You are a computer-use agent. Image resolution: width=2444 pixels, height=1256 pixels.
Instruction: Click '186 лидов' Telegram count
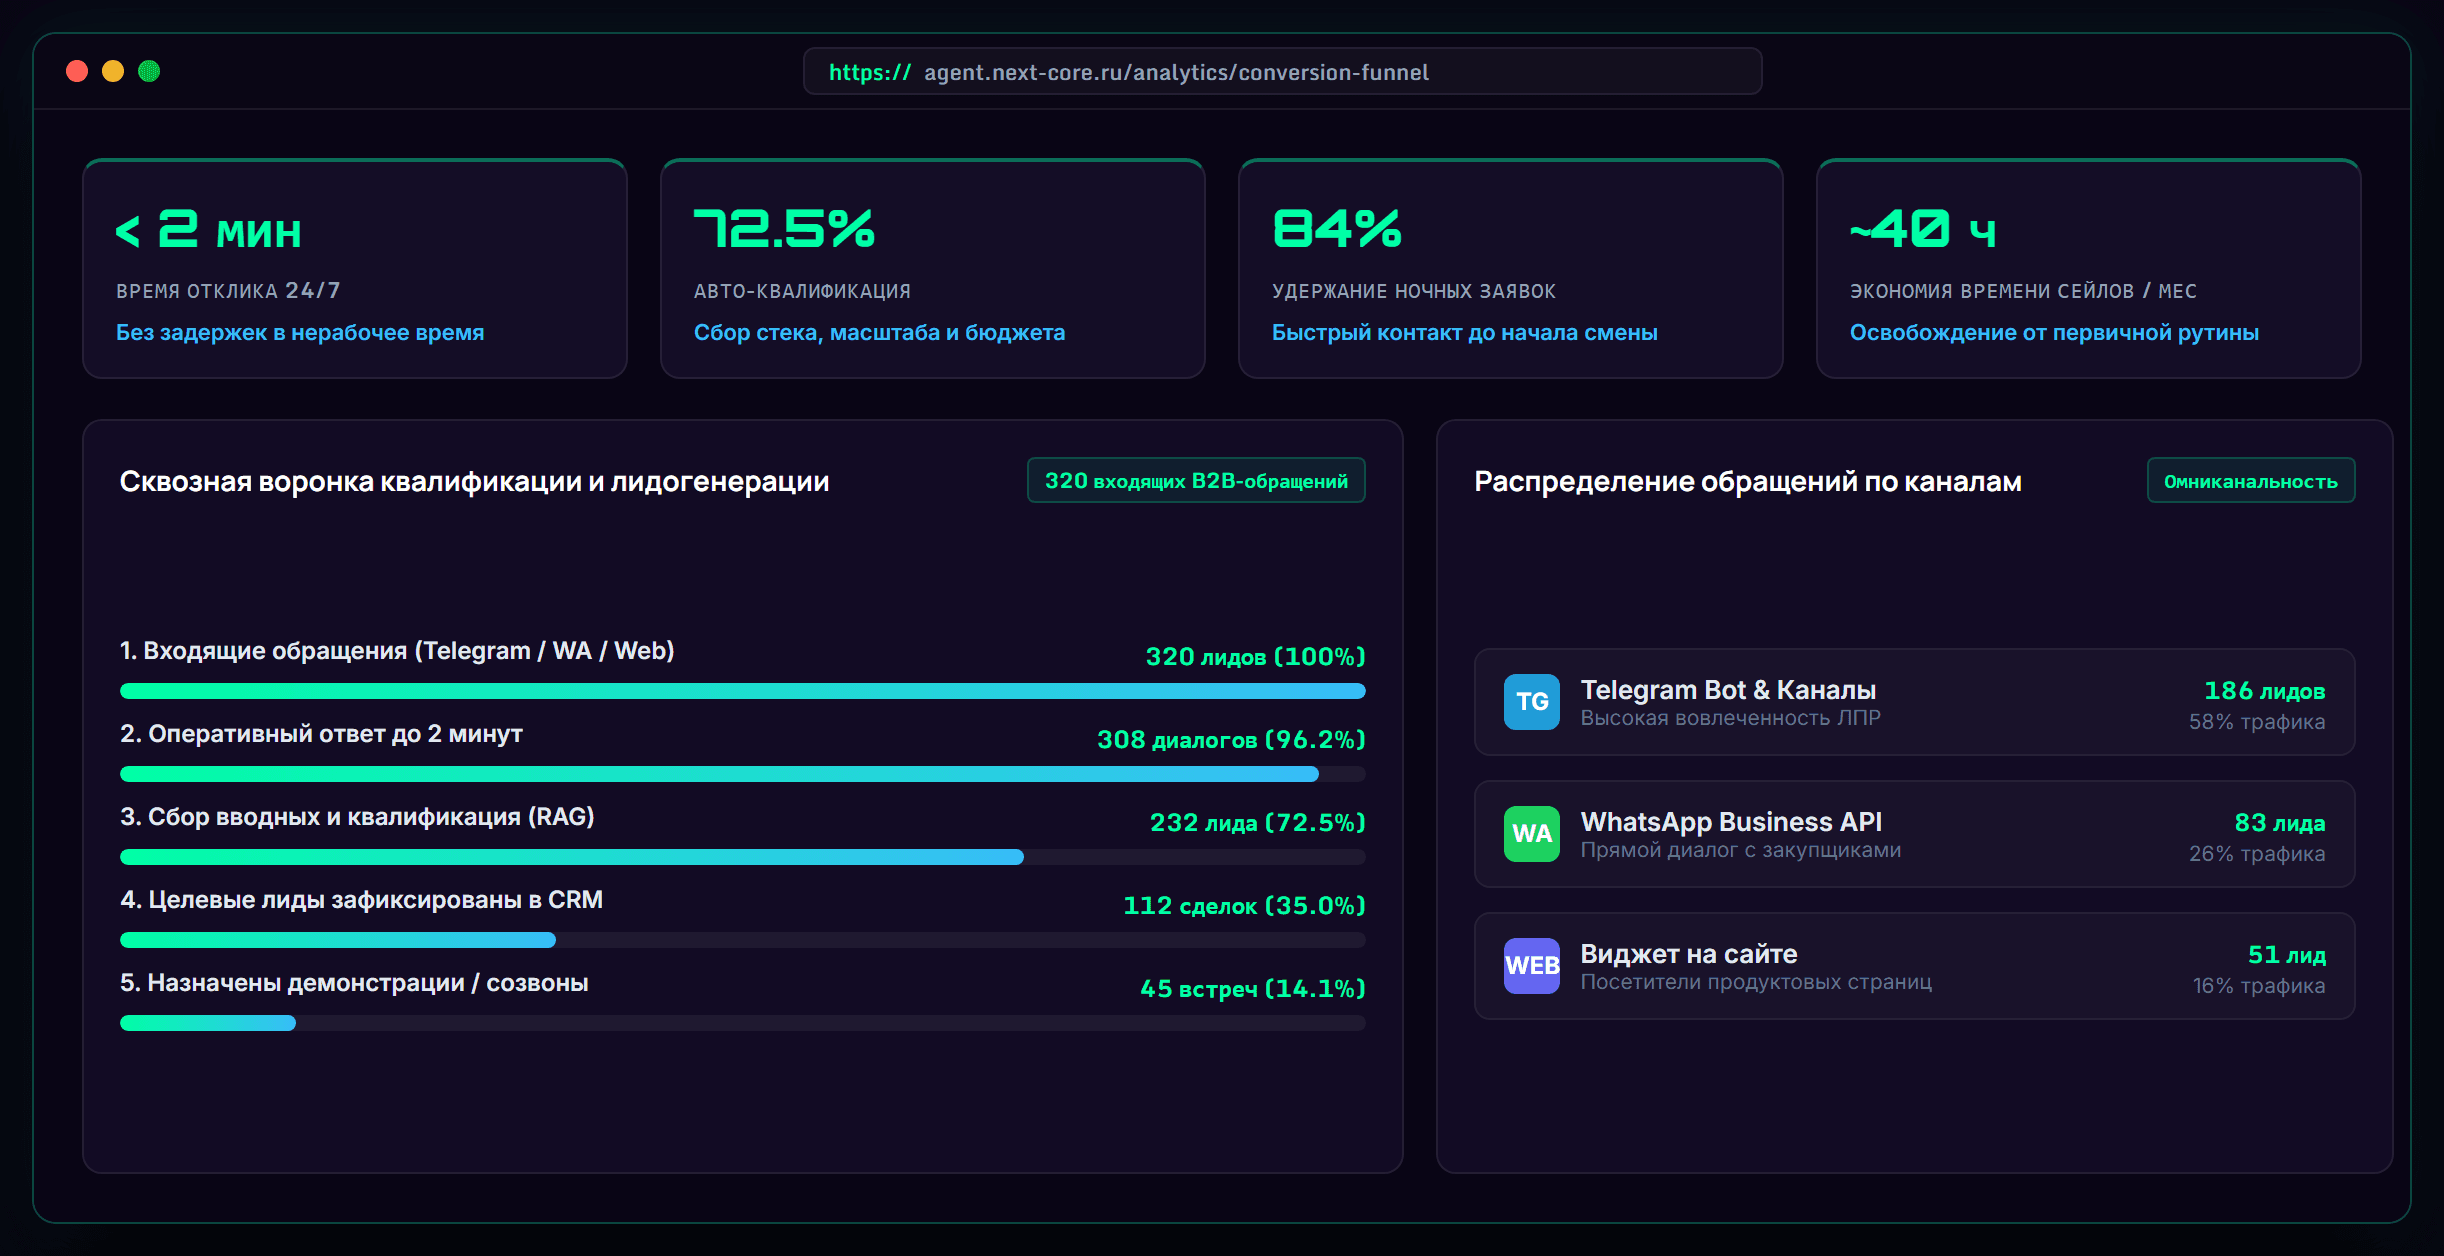click(x=2265, y=691)
